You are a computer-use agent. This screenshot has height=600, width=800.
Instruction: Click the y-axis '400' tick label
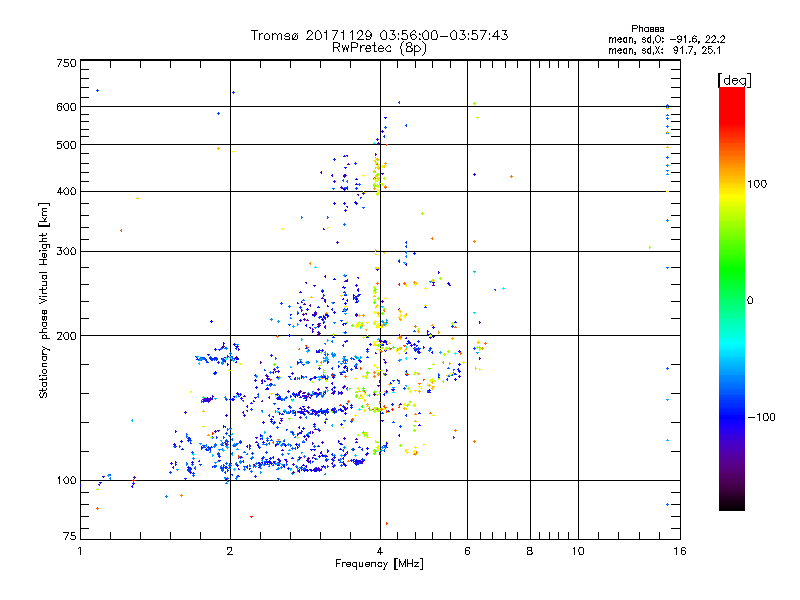pos(67,192)
